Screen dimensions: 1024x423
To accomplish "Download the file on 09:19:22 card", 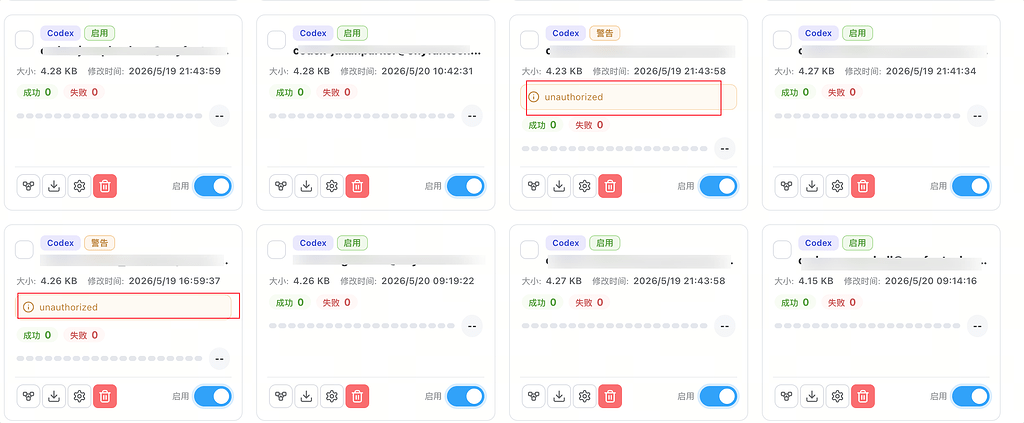I will [x=306, y=396].
